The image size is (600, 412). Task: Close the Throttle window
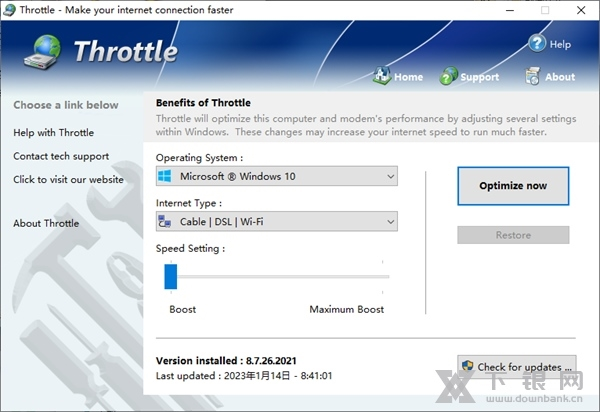[580, 10]
